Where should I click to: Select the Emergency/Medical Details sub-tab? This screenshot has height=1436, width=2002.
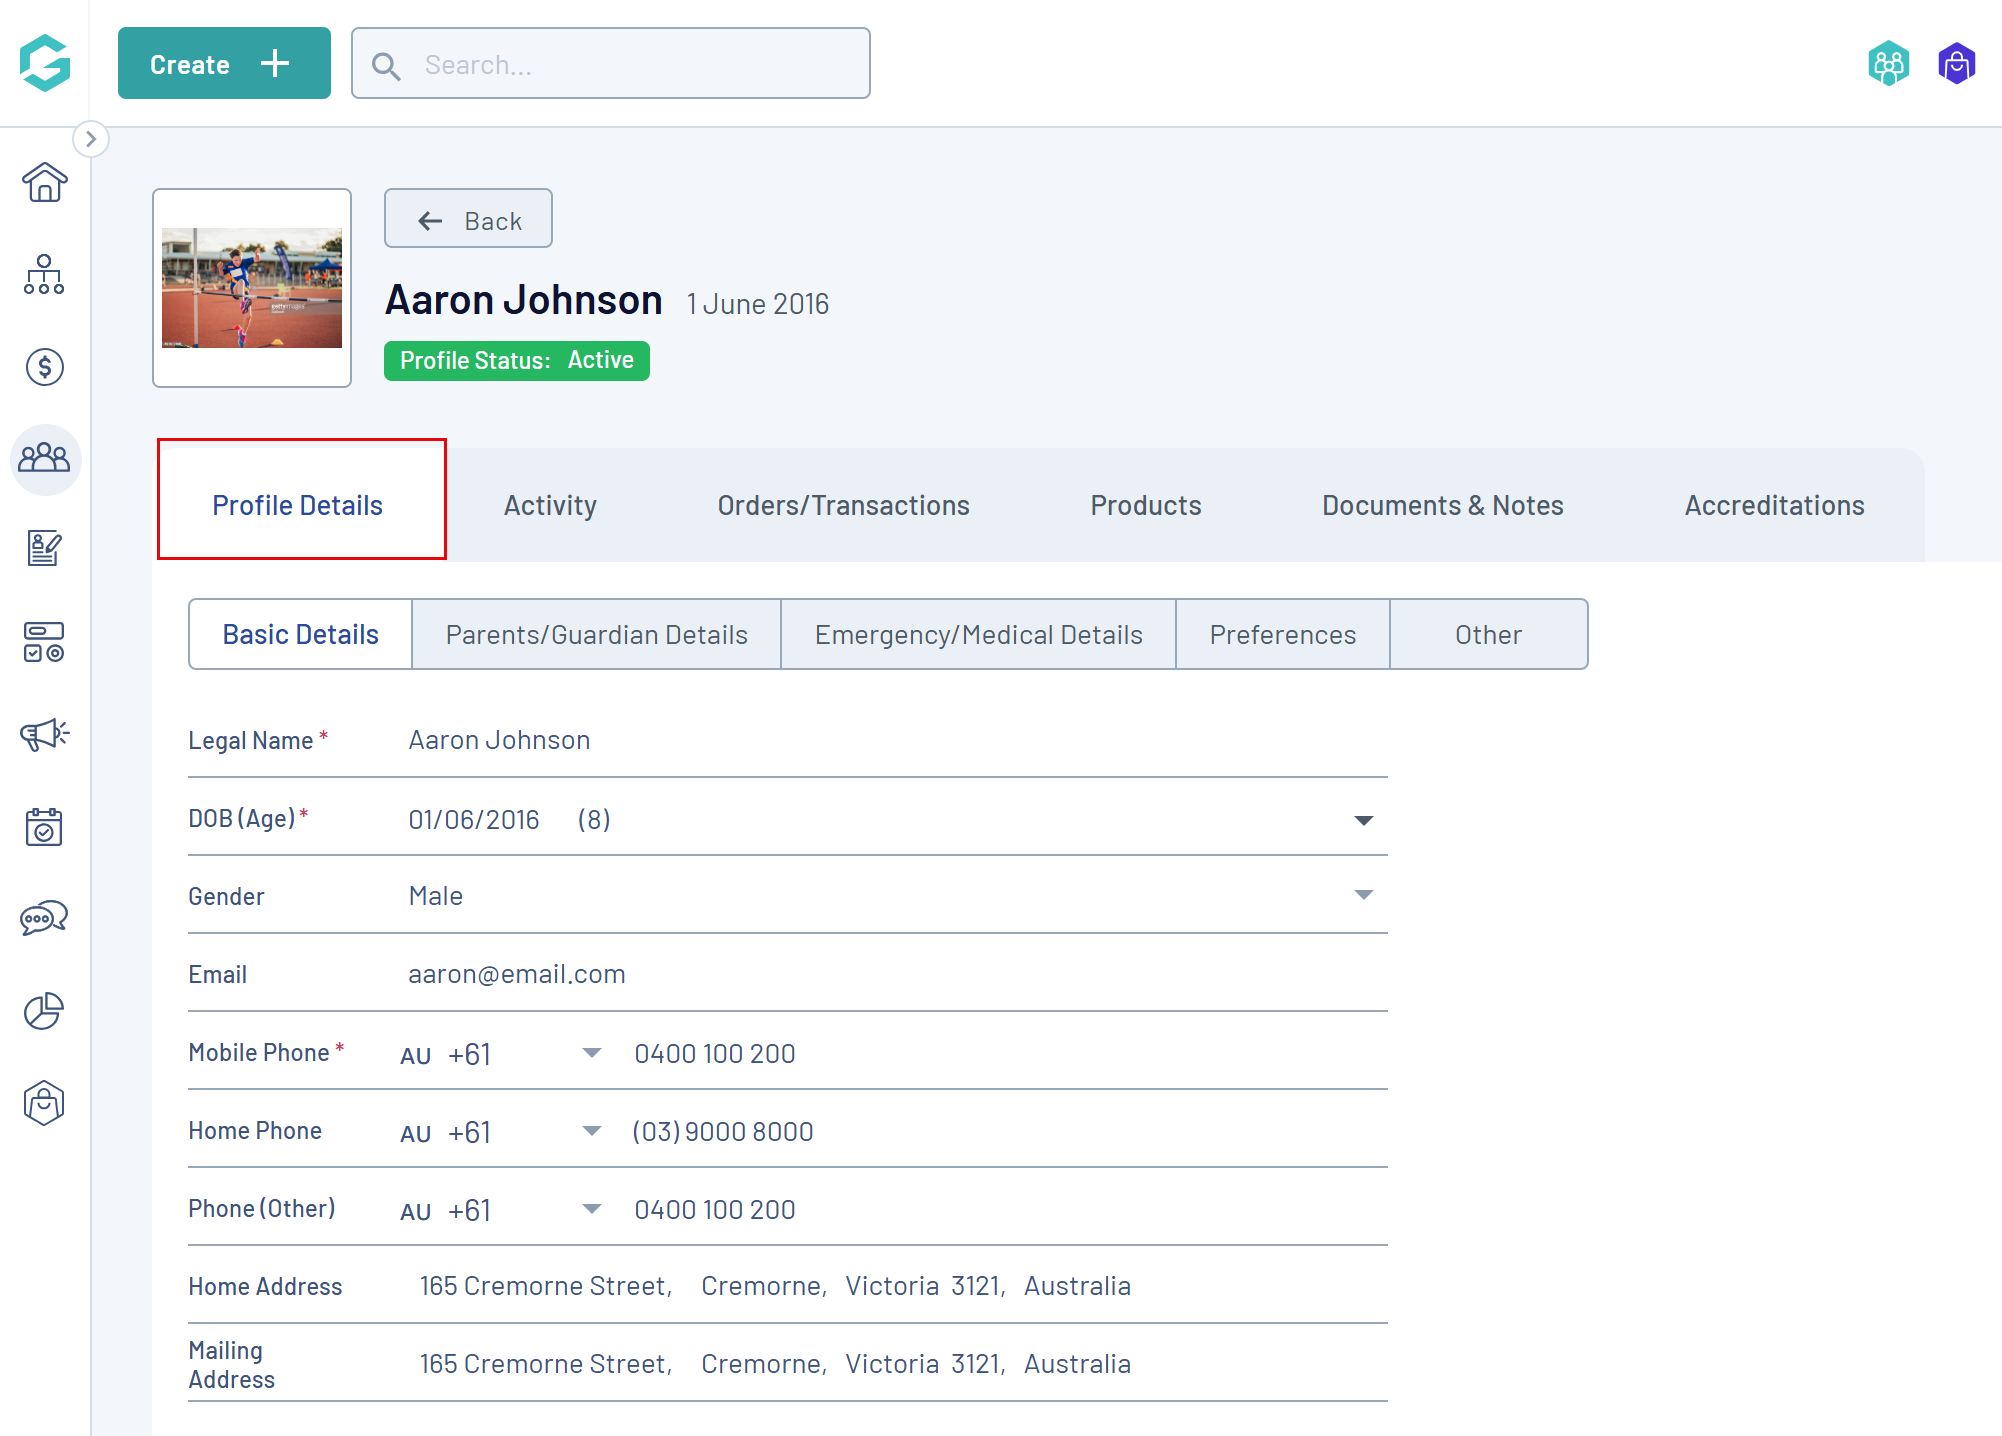point(978,635)
